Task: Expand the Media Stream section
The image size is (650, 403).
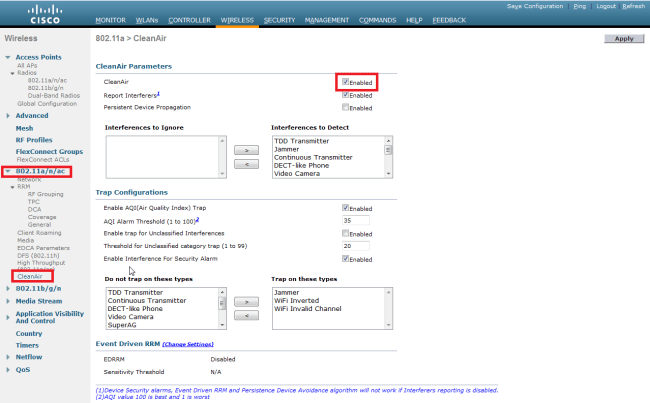Action: click(7, 300)
